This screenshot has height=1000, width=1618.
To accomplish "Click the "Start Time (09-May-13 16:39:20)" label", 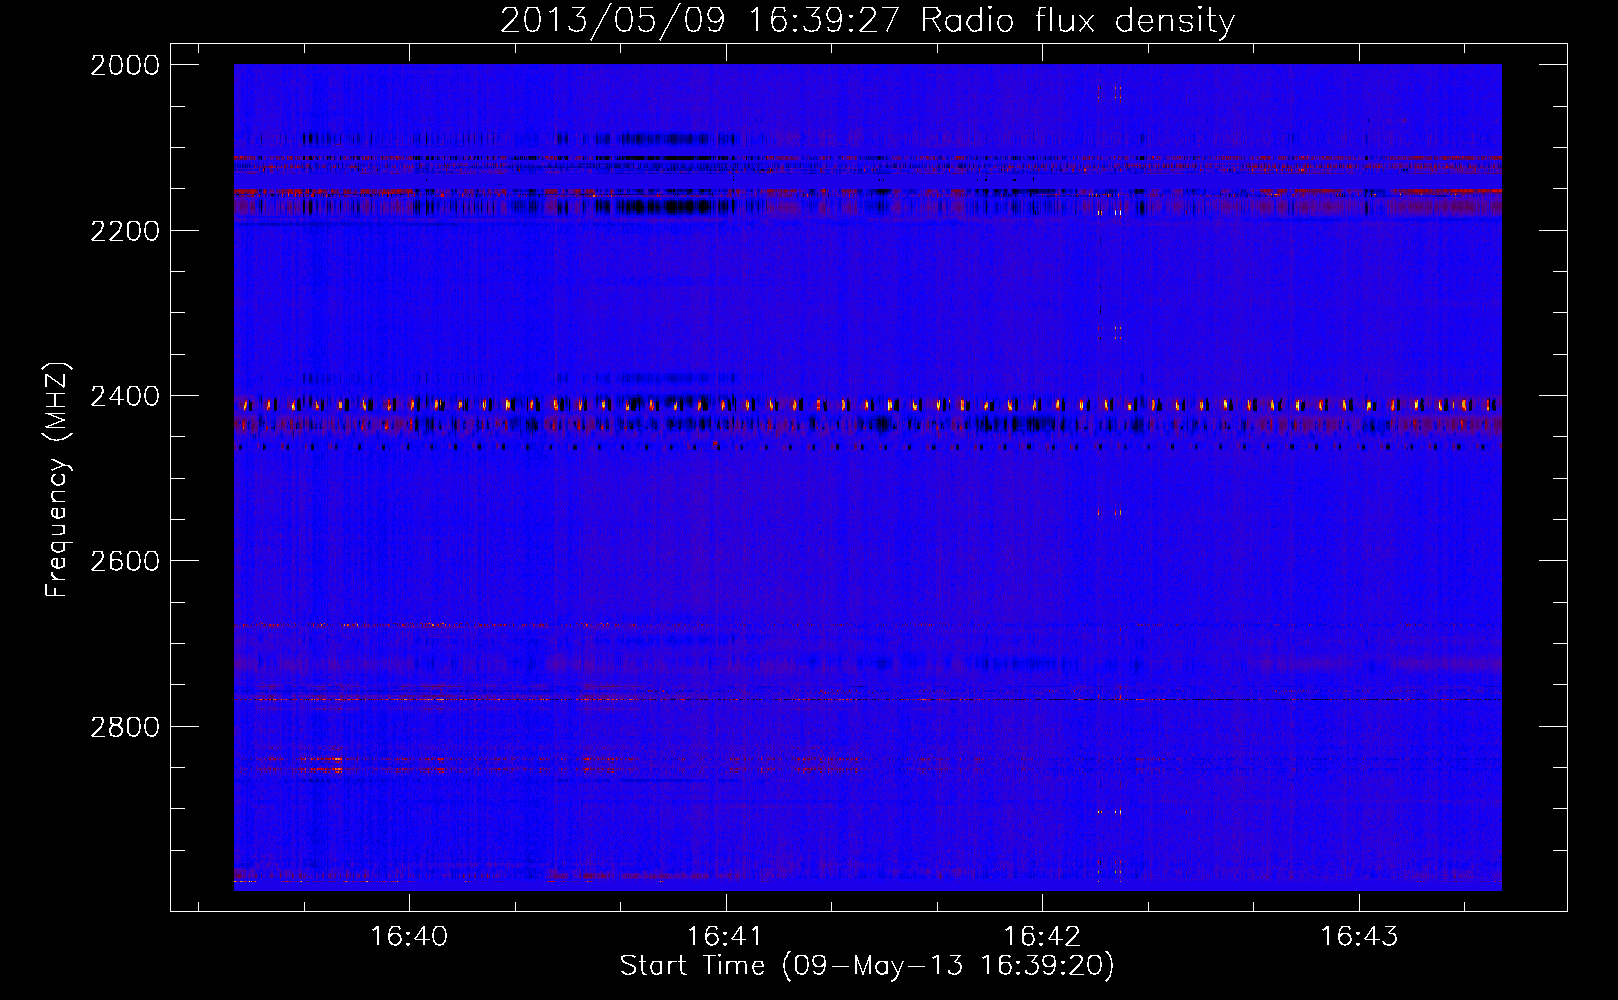I will click(x=867, y=966).
